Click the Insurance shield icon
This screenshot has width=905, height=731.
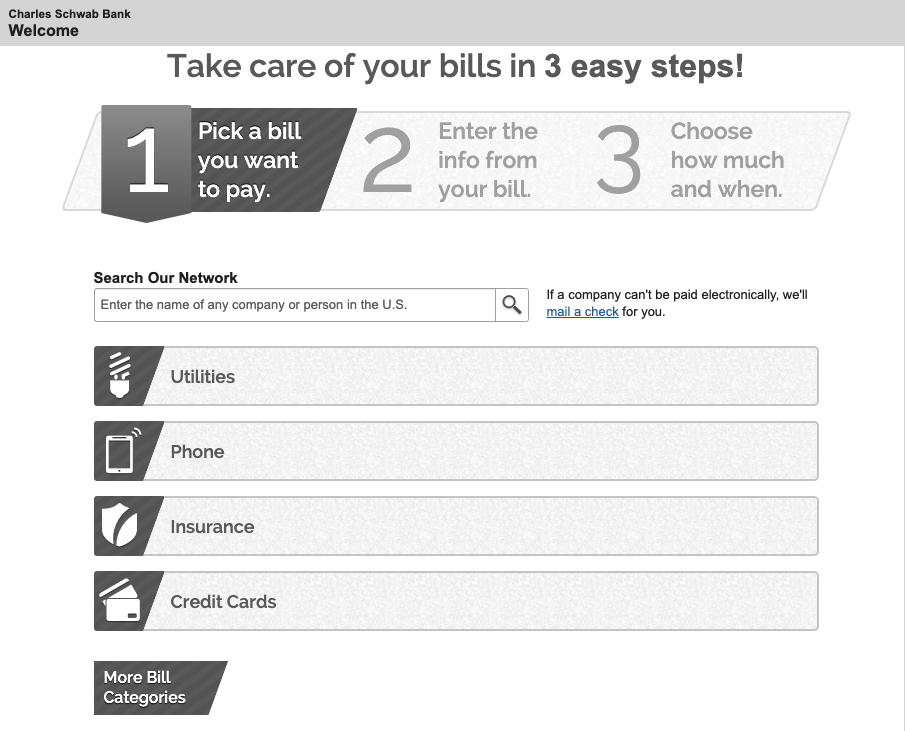coord(120,526)
